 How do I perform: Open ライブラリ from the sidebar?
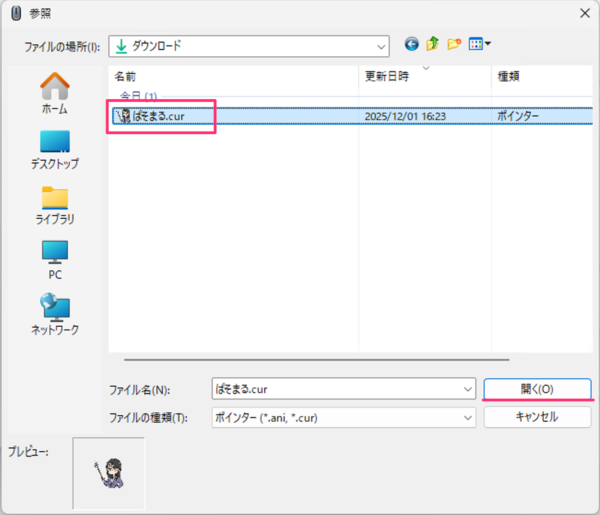[x=55, y=203]
